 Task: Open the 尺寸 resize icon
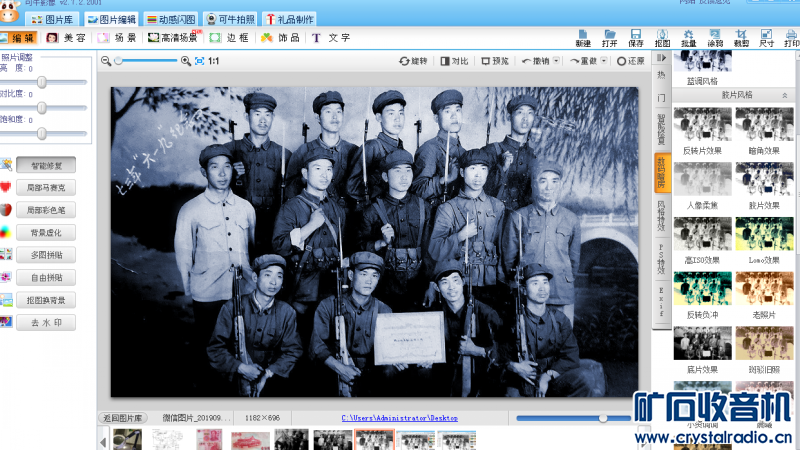pos(766,38)
